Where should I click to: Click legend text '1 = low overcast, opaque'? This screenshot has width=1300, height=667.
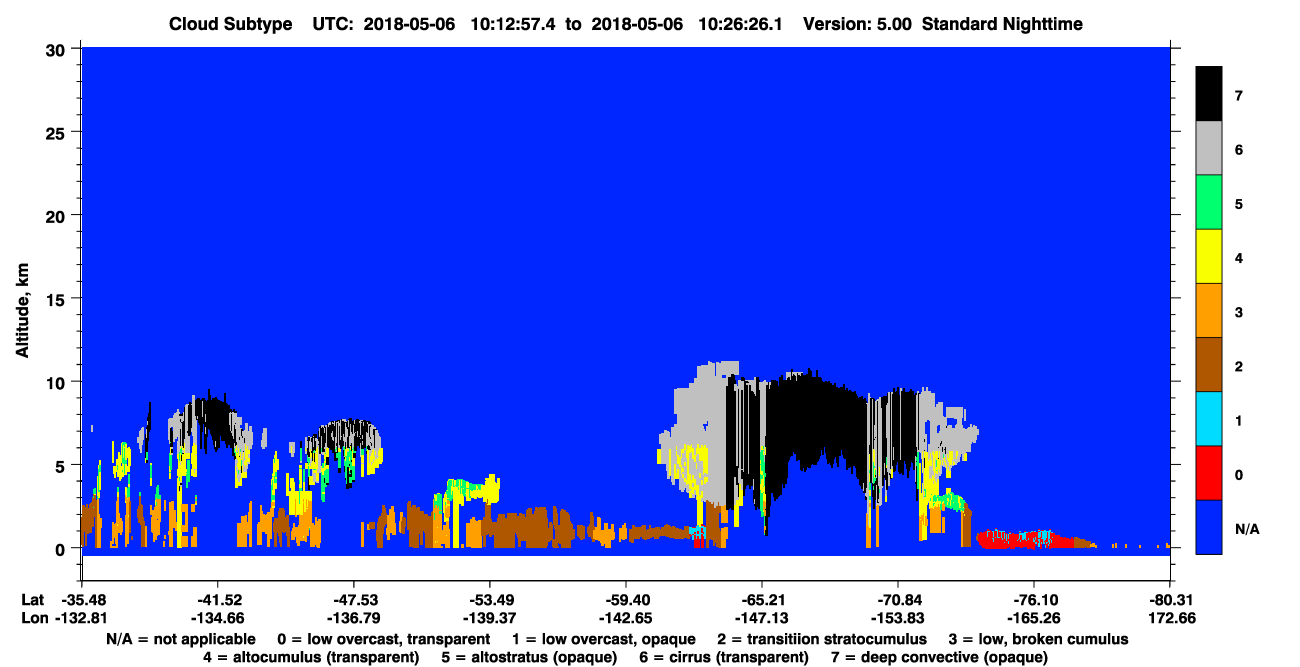coord(603,639)
